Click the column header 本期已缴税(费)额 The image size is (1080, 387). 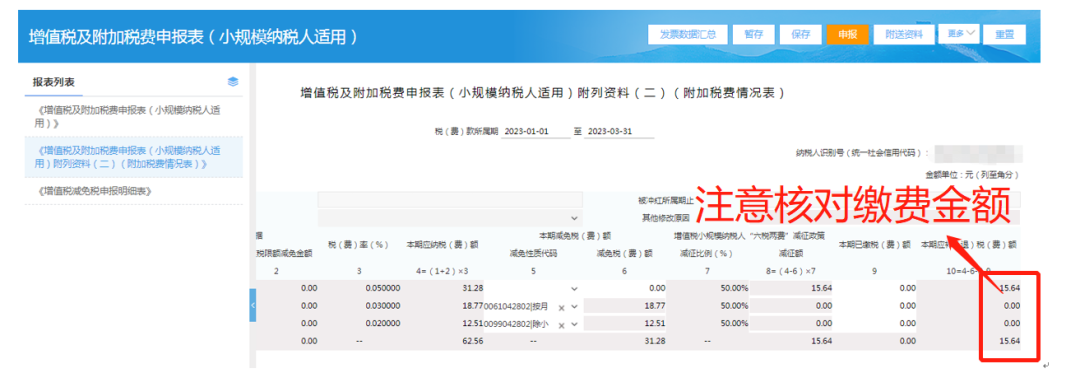(874, 244)
